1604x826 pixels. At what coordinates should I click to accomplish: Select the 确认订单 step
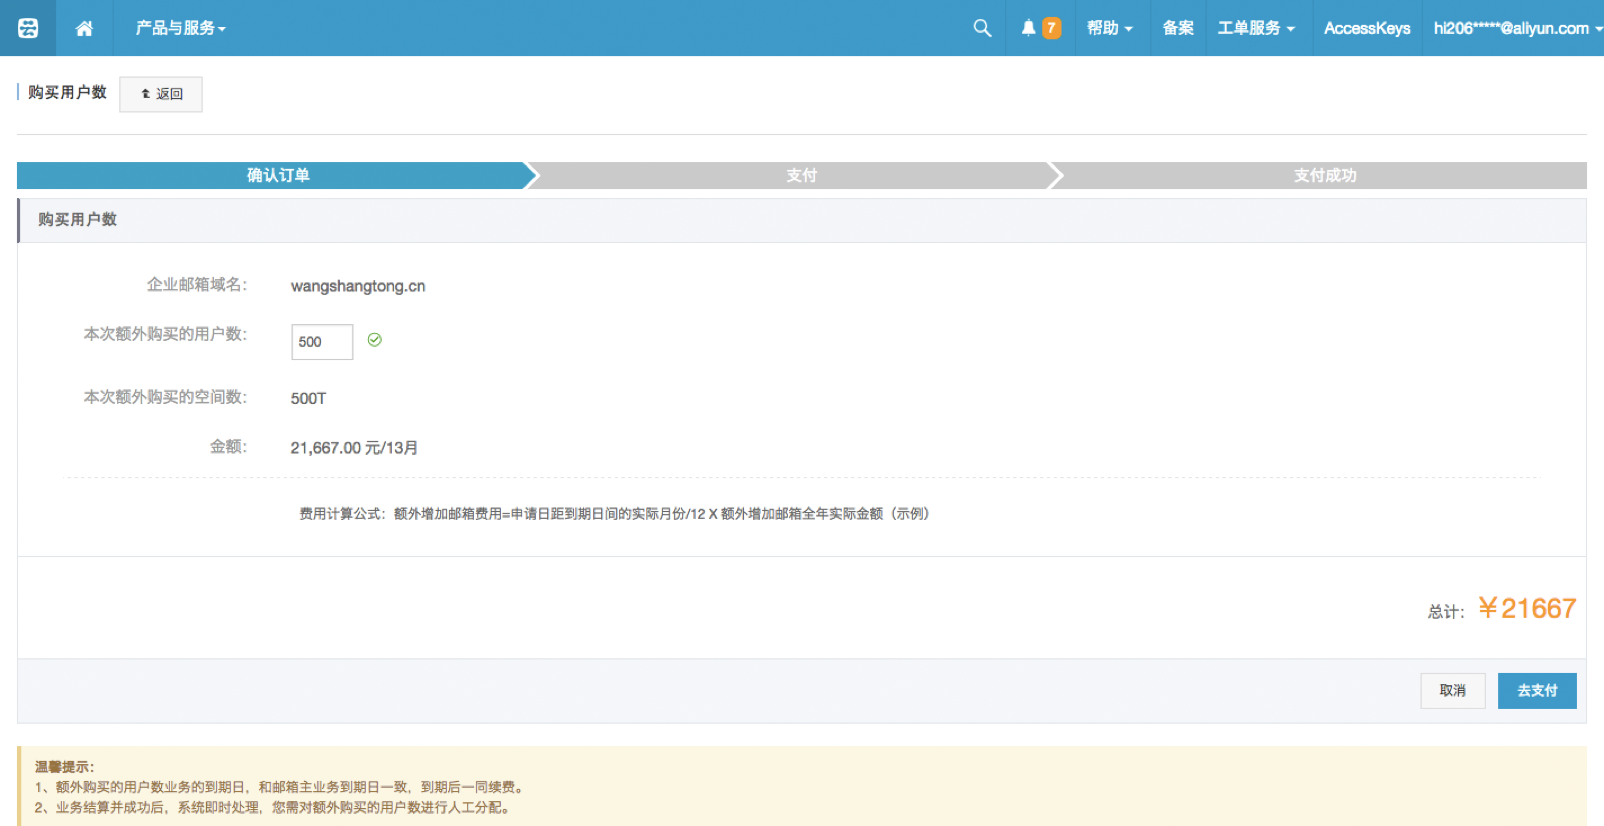click(278, 175)
